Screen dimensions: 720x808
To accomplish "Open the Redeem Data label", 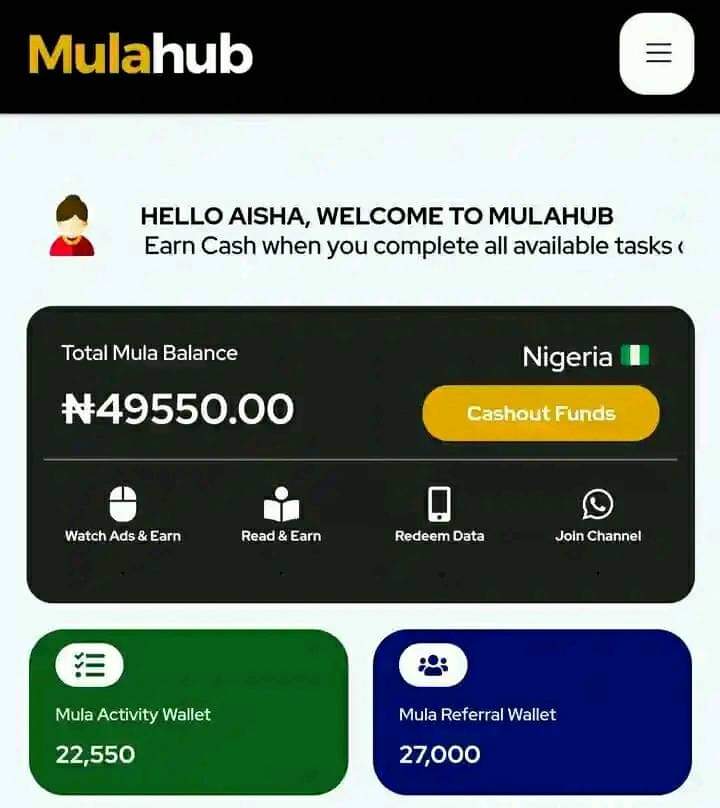I will (x=440, y=536).
